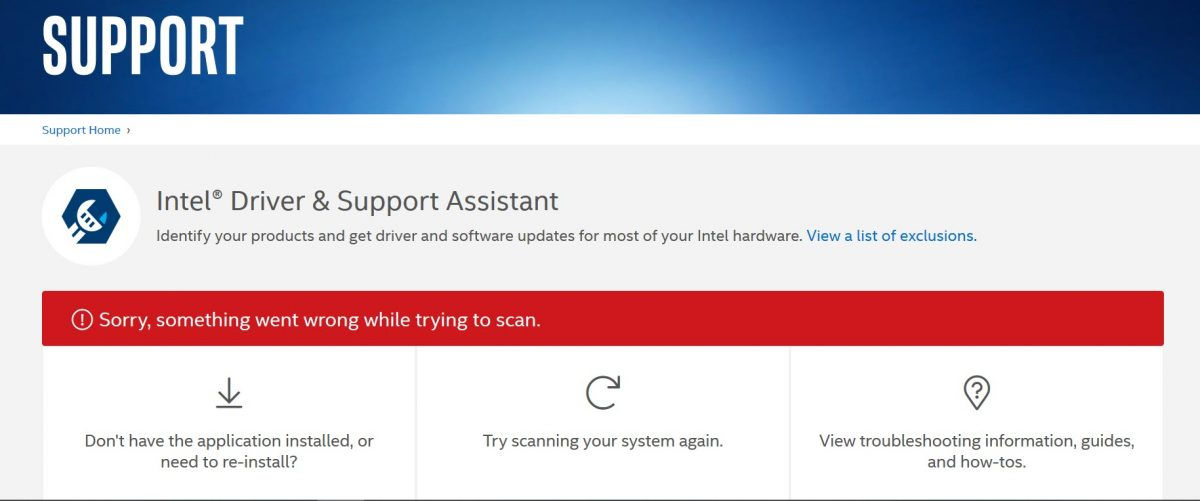Click "Identify your products and get driver" description
The height and width of the screenshot is (501, 1200).
(x=479, y=236)
